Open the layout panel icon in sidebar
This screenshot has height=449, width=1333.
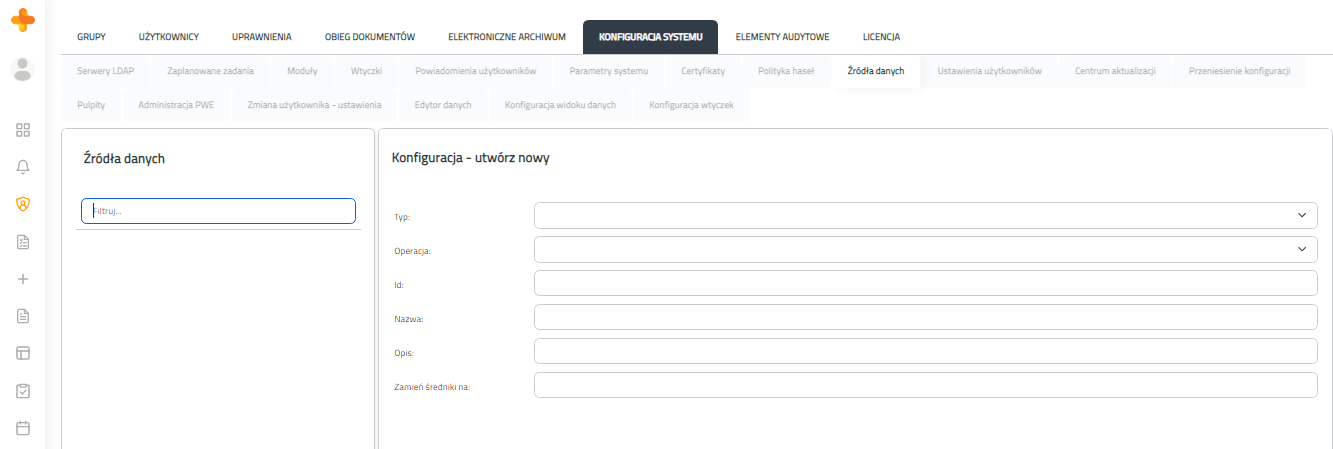pyautogui.click(x=23, y=353)
